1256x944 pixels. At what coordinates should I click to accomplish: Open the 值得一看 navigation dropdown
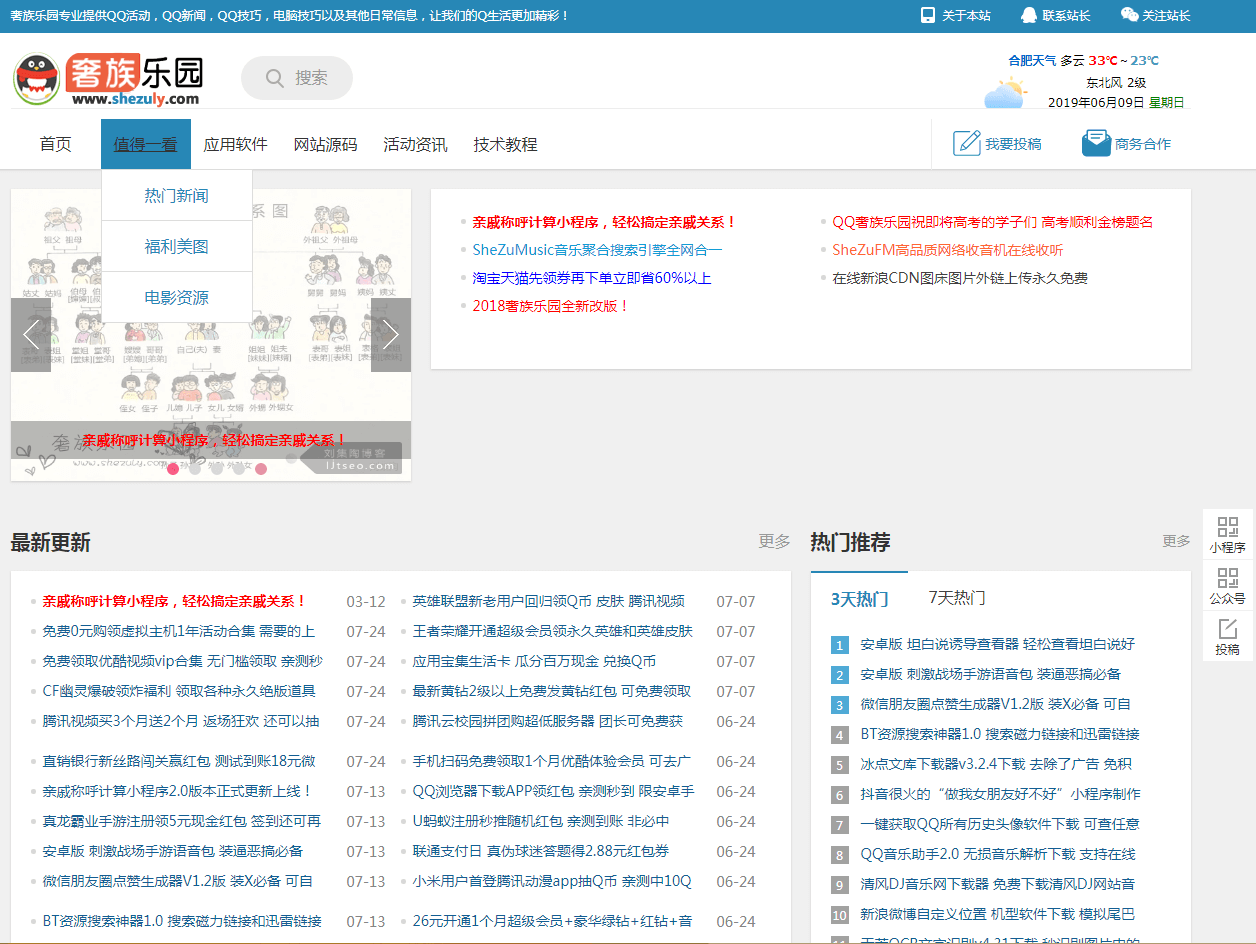145,143
